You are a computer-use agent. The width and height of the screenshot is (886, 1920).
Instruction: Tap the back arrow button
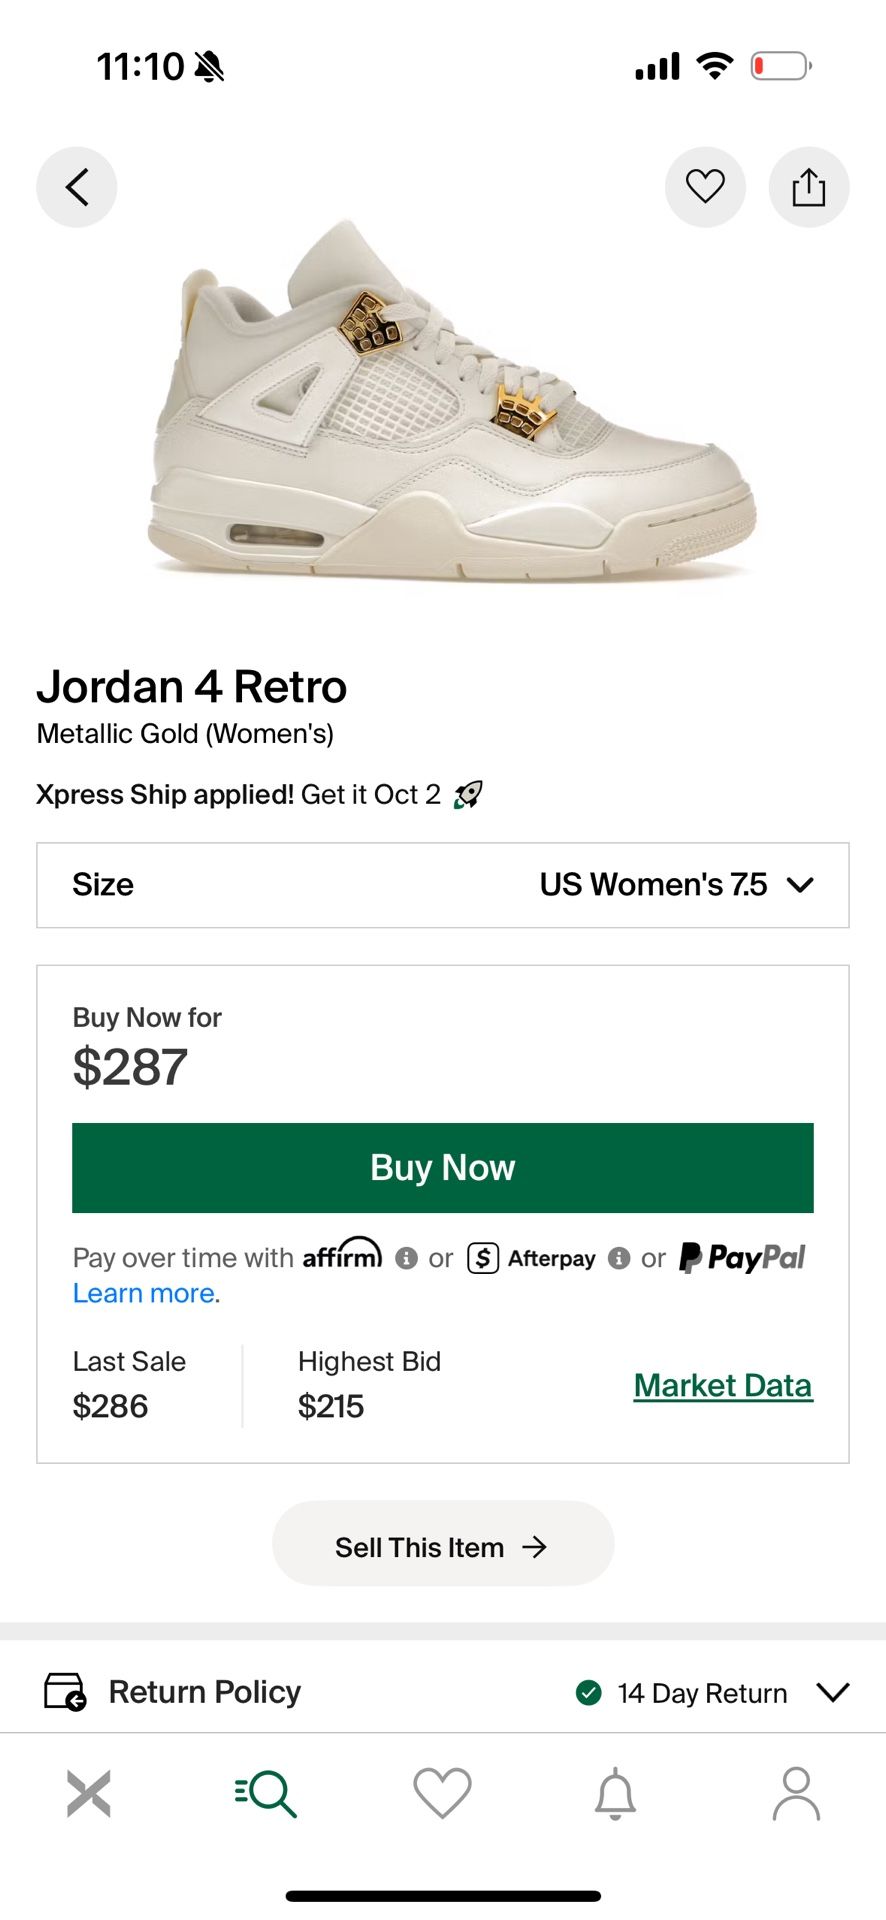click(x=77, y=187)
